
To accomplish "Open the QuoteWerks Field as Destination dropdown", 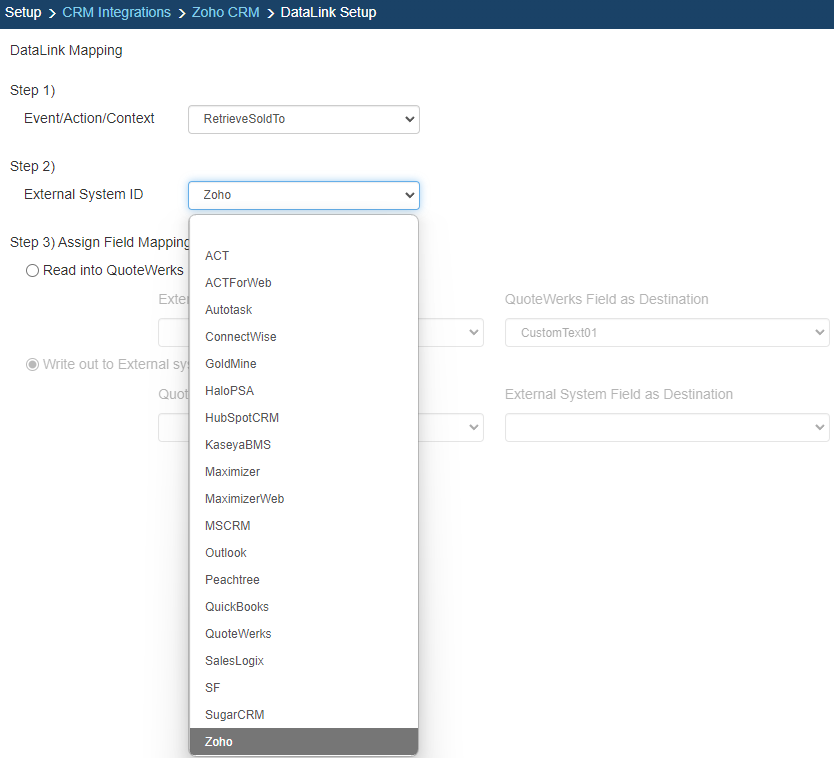I will (x=666, y=333).
